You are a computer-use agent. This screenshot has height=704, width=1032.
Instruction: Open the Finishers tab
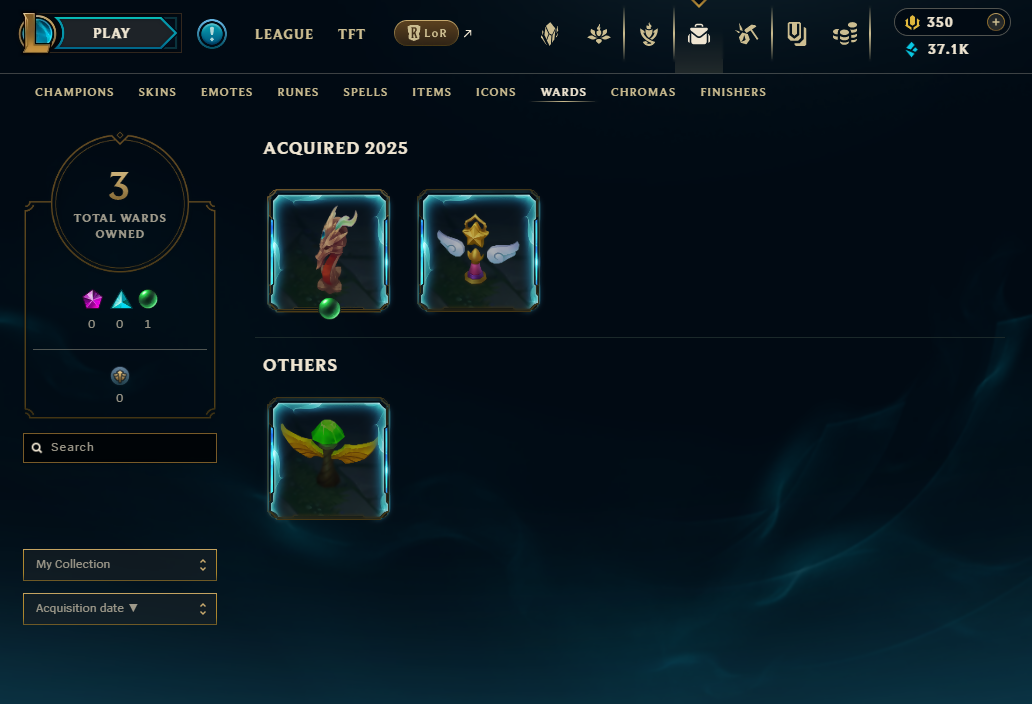(733, 92)
